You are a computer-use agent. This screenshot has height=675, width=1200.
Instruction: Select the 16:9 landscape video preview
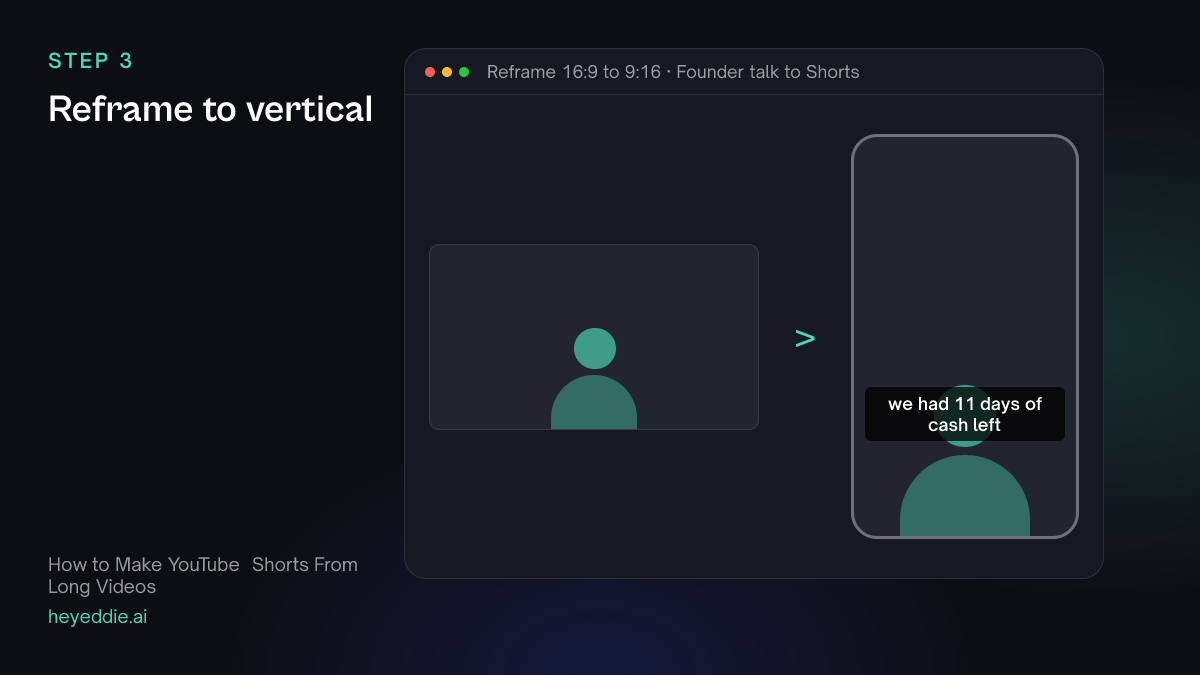594,337
